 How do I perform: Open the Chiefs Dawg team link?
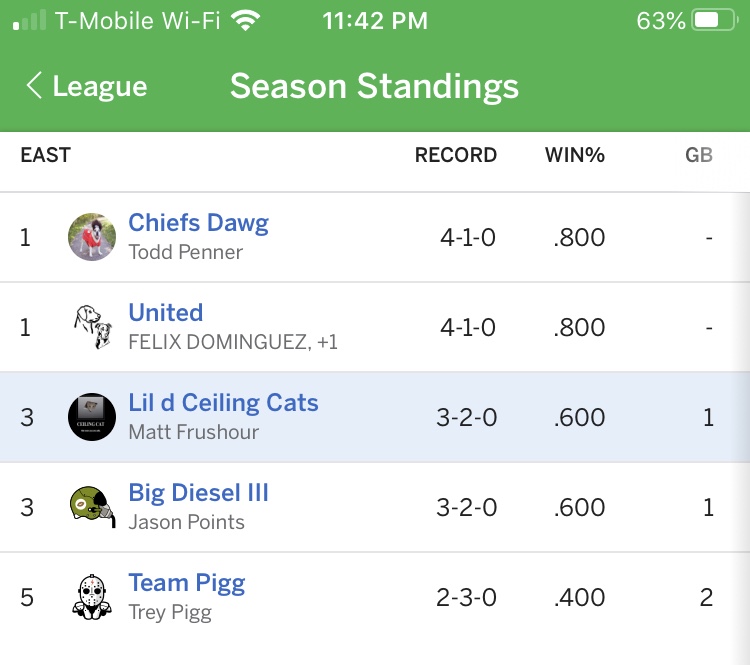(x=198, y=223)
